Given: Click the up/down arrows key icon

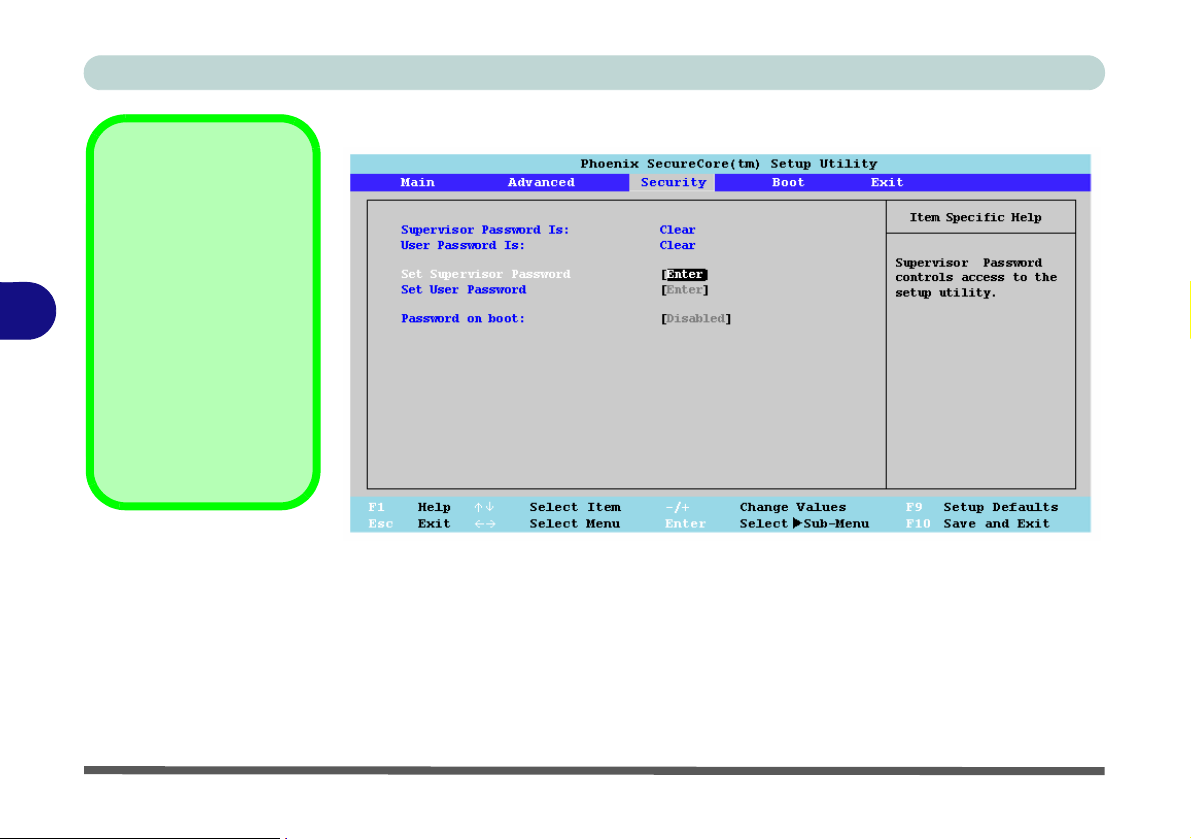Looking at the screenshot, I should [x=484, y=507].
